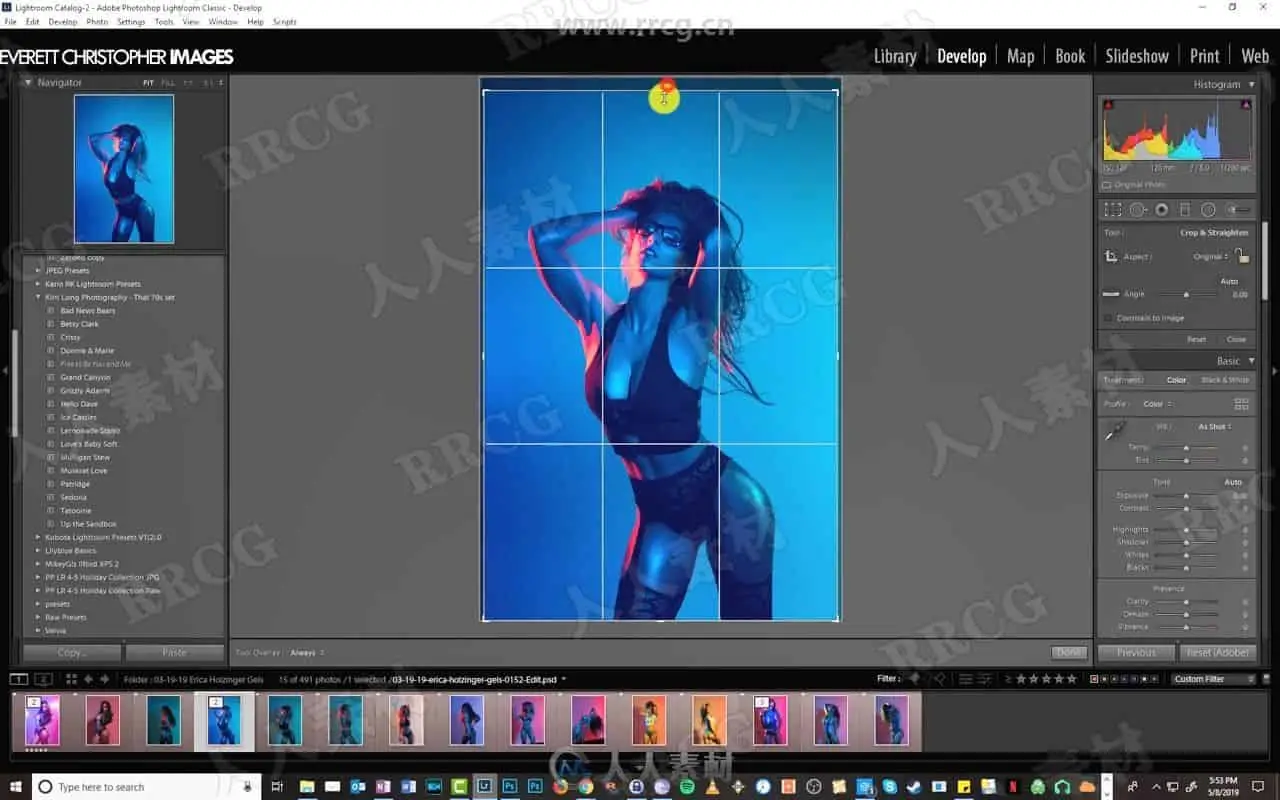
Task: Set Navigator zoom to FIT
Action: click(148, 83)
